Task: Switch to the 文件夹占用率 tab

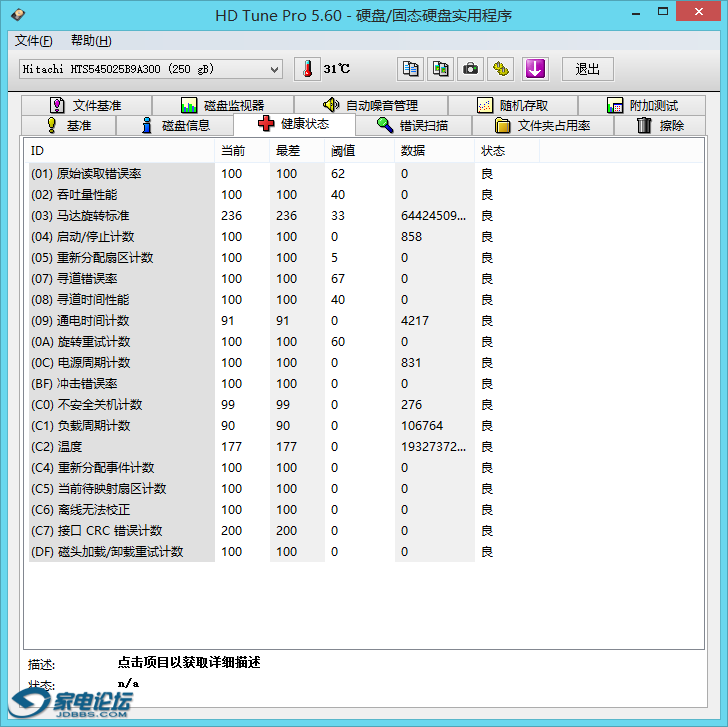Action: point(543,125)
